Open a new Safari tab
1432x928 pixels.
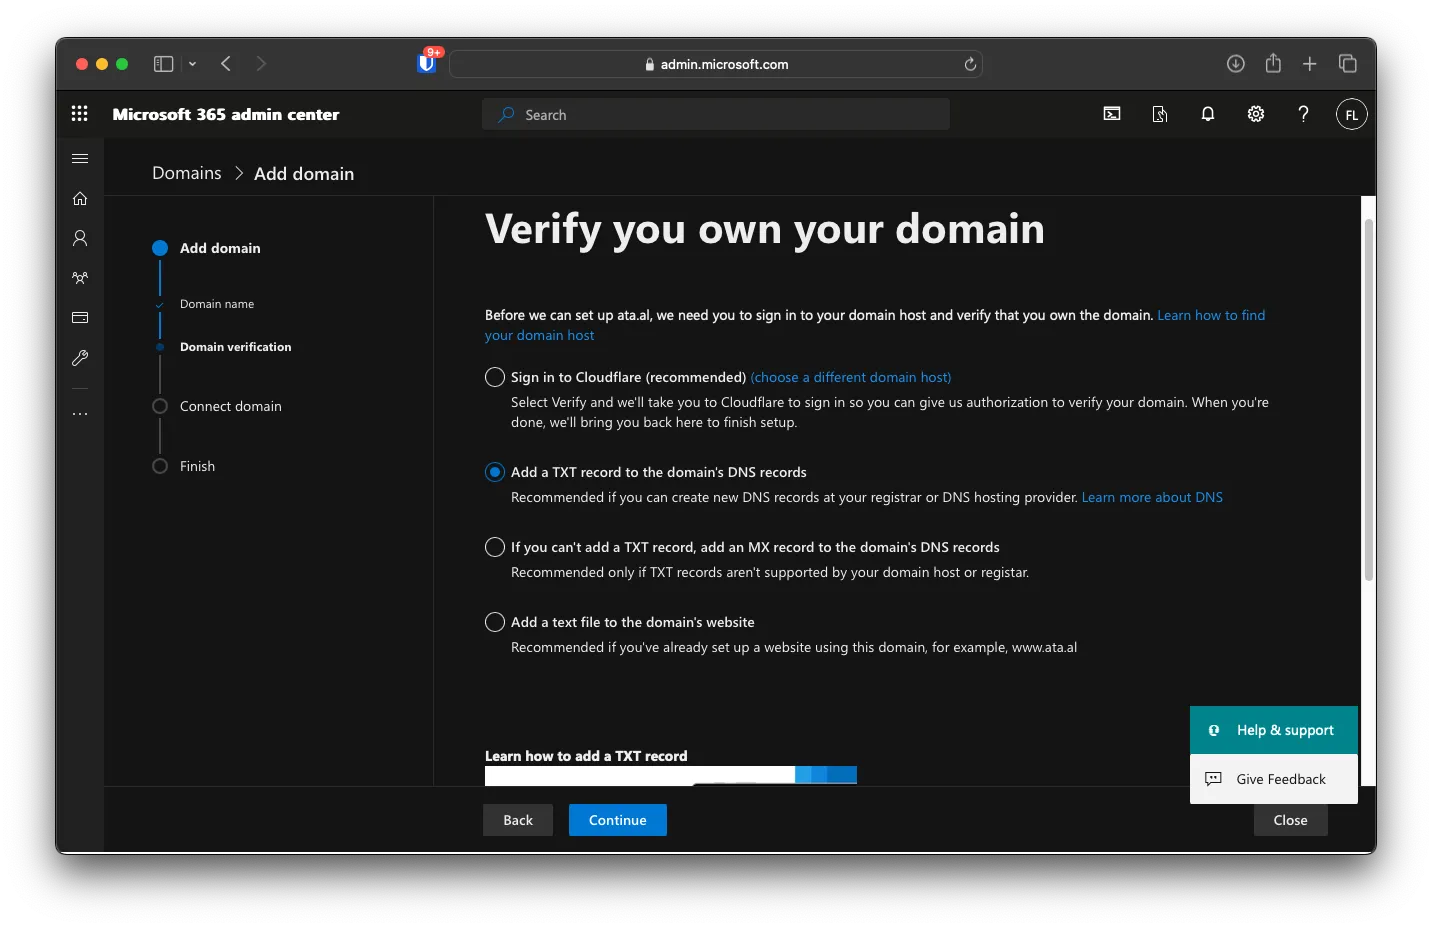[1310, 64]
